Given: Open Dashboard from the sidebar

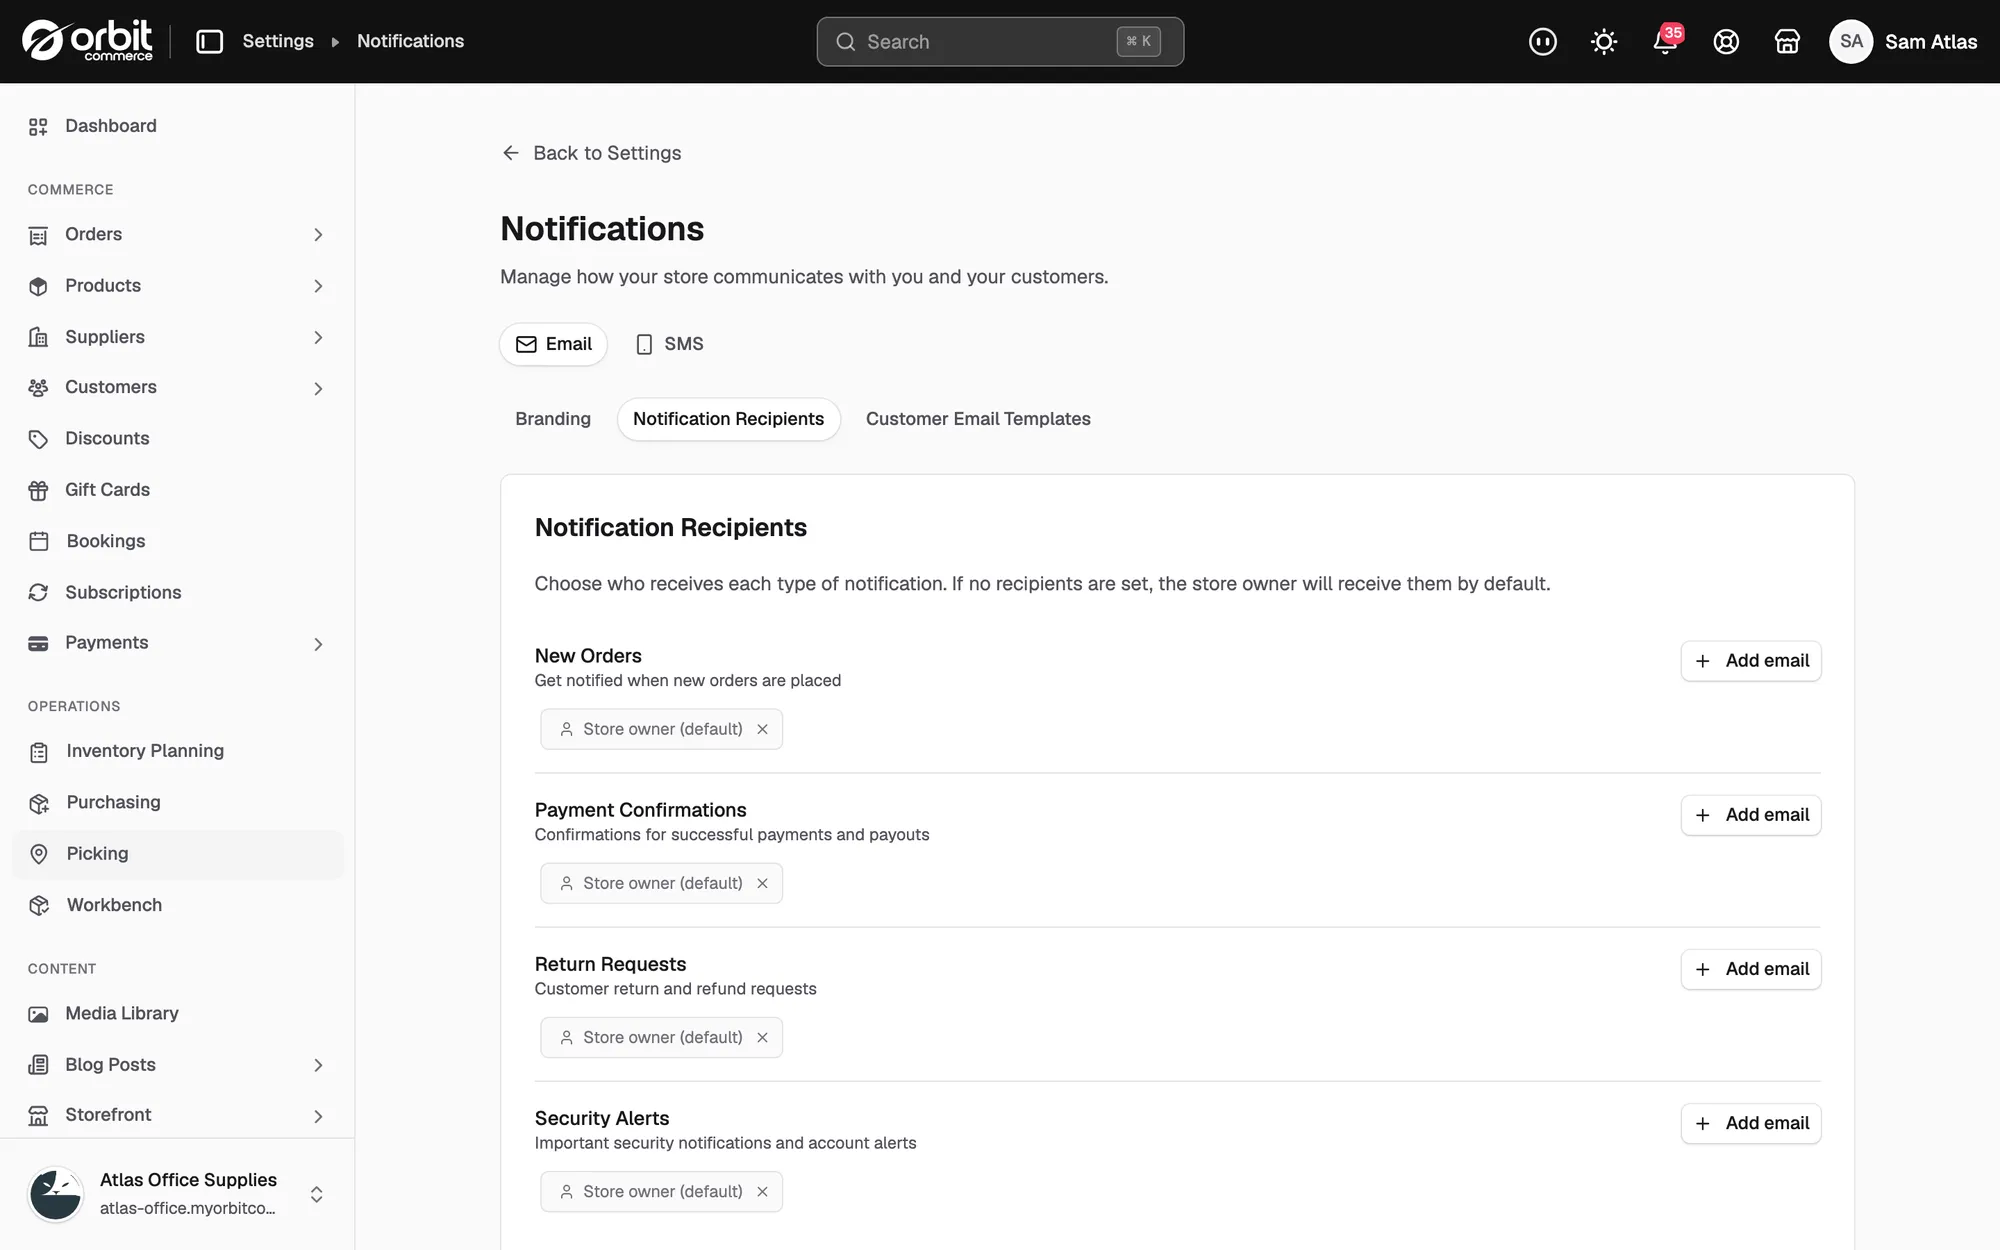Looking at the screenshot, I should (177, 126).
